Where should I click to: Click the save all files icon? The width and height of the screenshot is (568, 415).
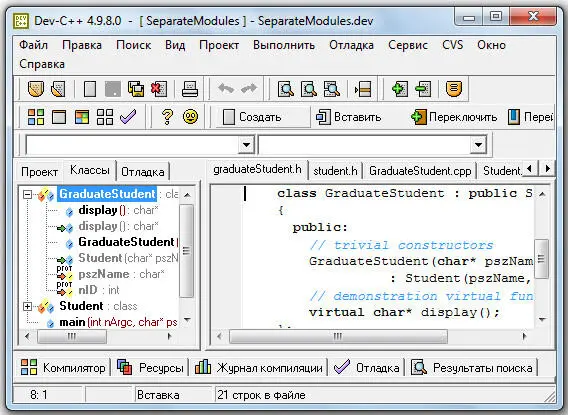coord(136,89)
